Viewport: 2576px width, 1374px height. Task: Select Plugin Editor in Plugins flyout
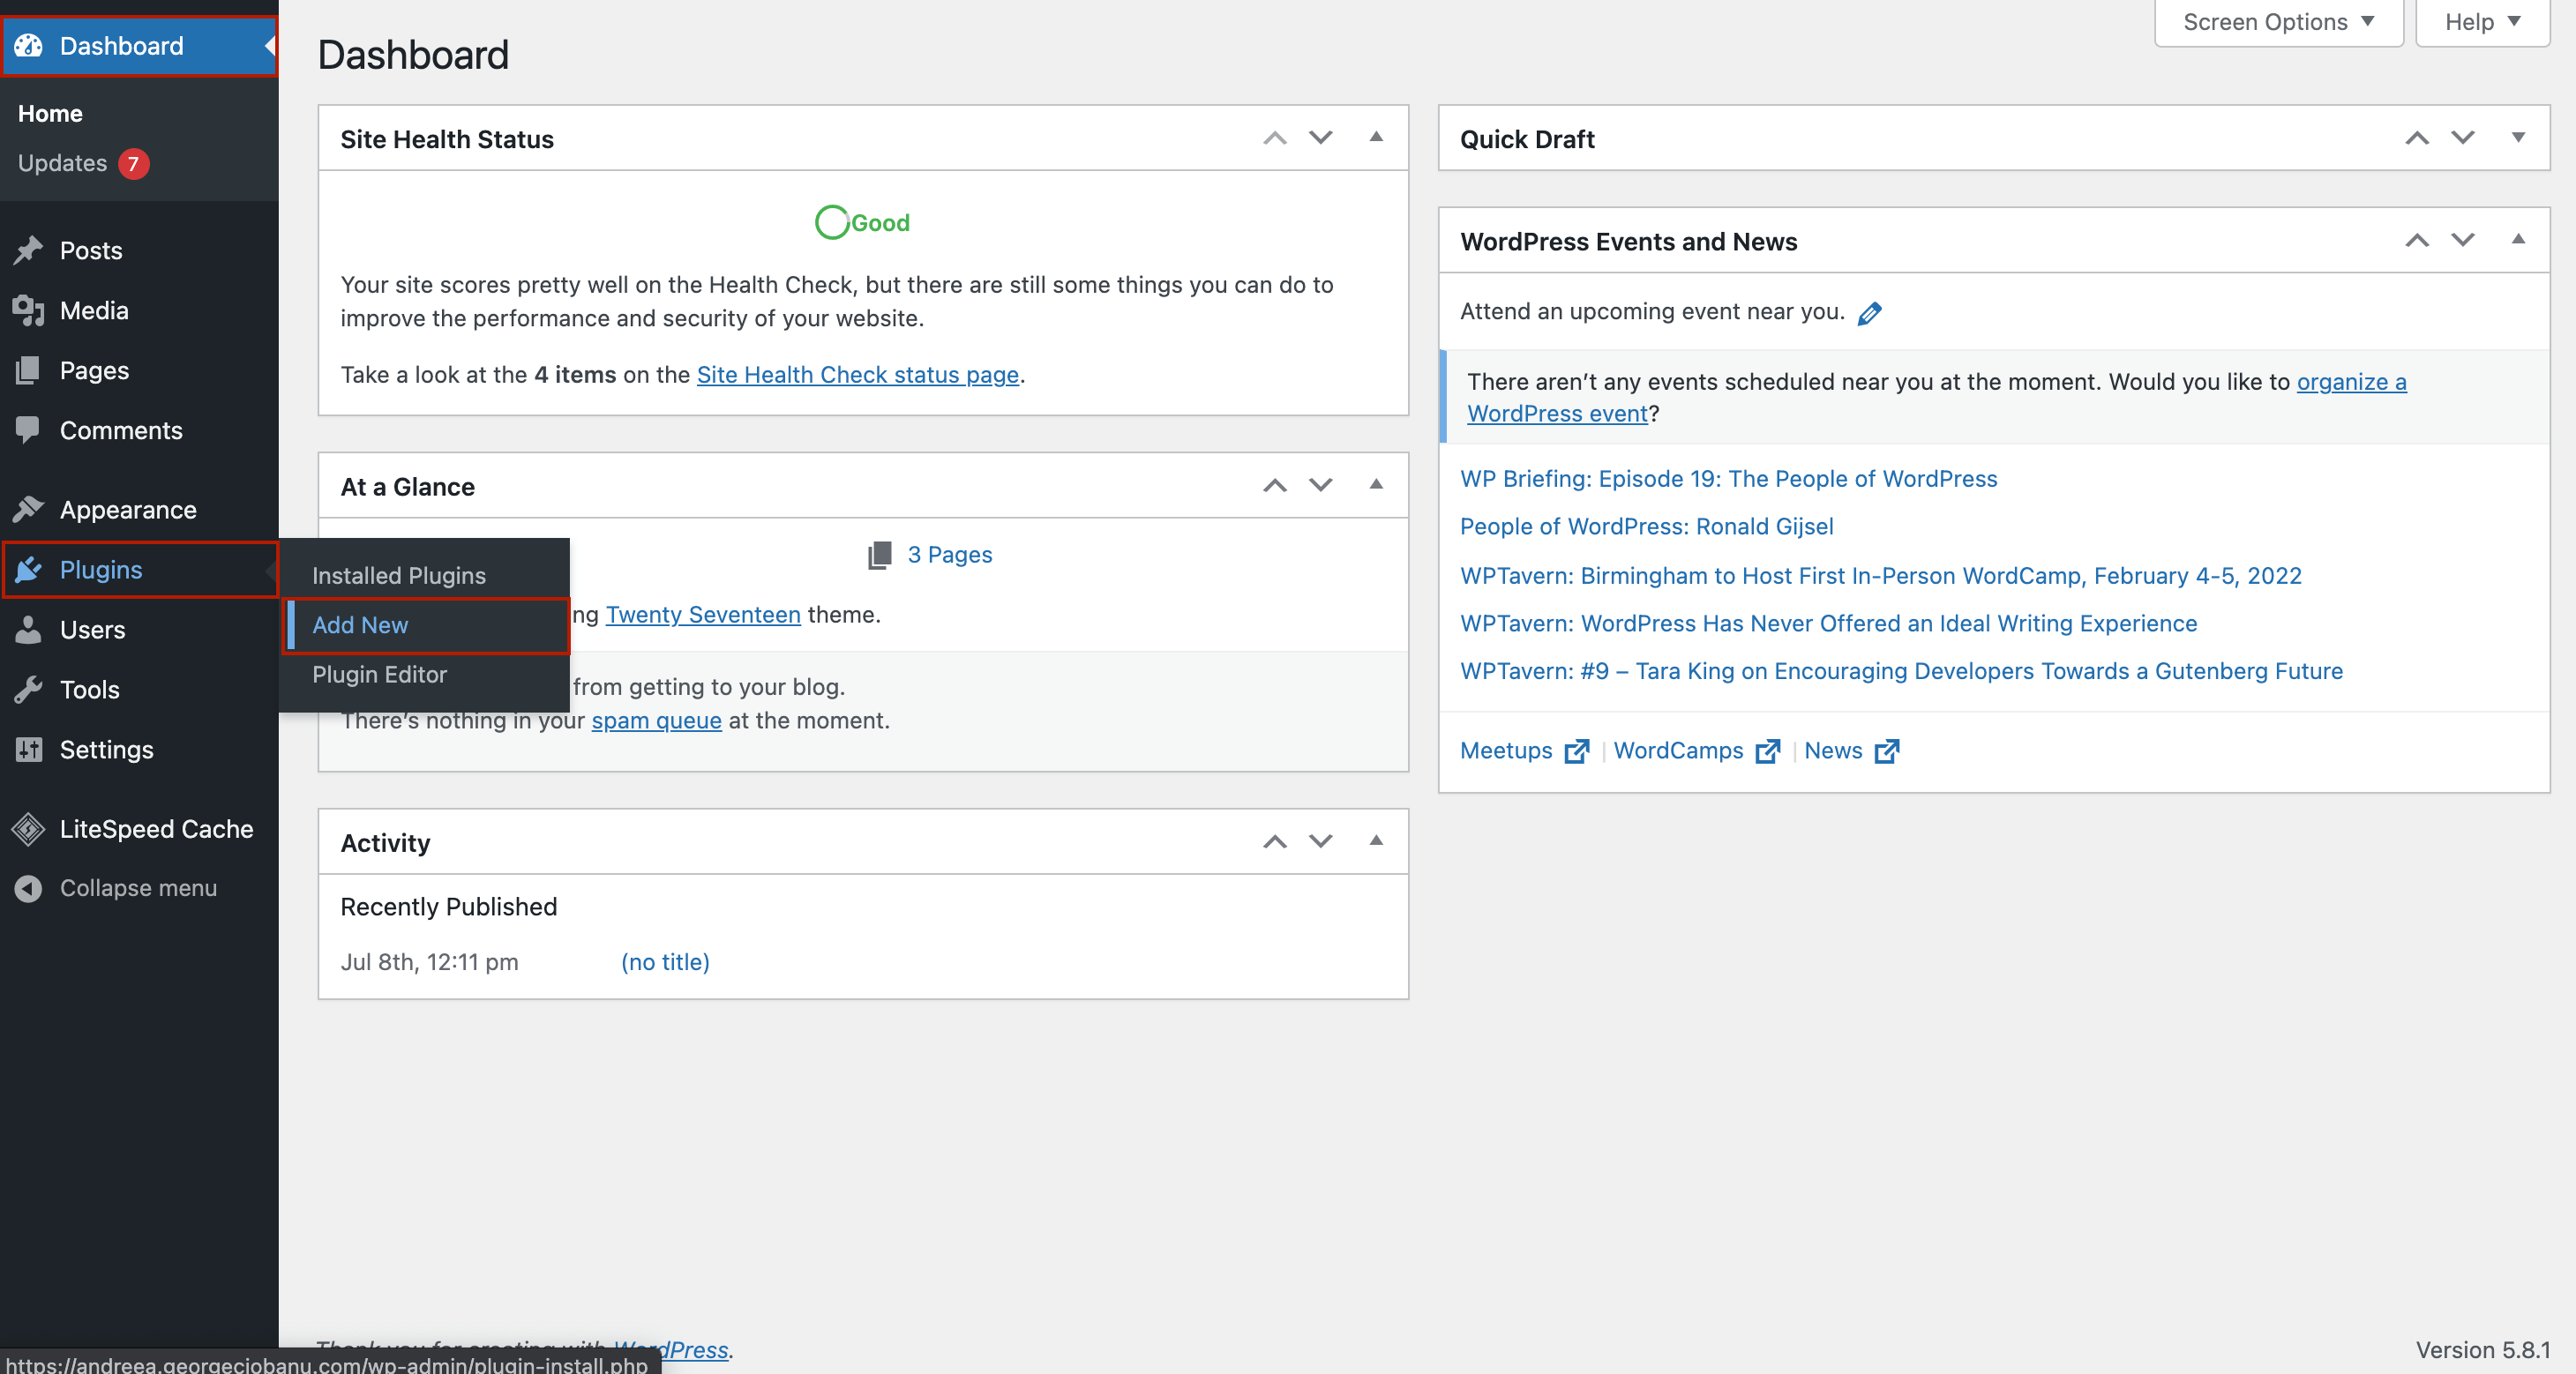point(379,675)
